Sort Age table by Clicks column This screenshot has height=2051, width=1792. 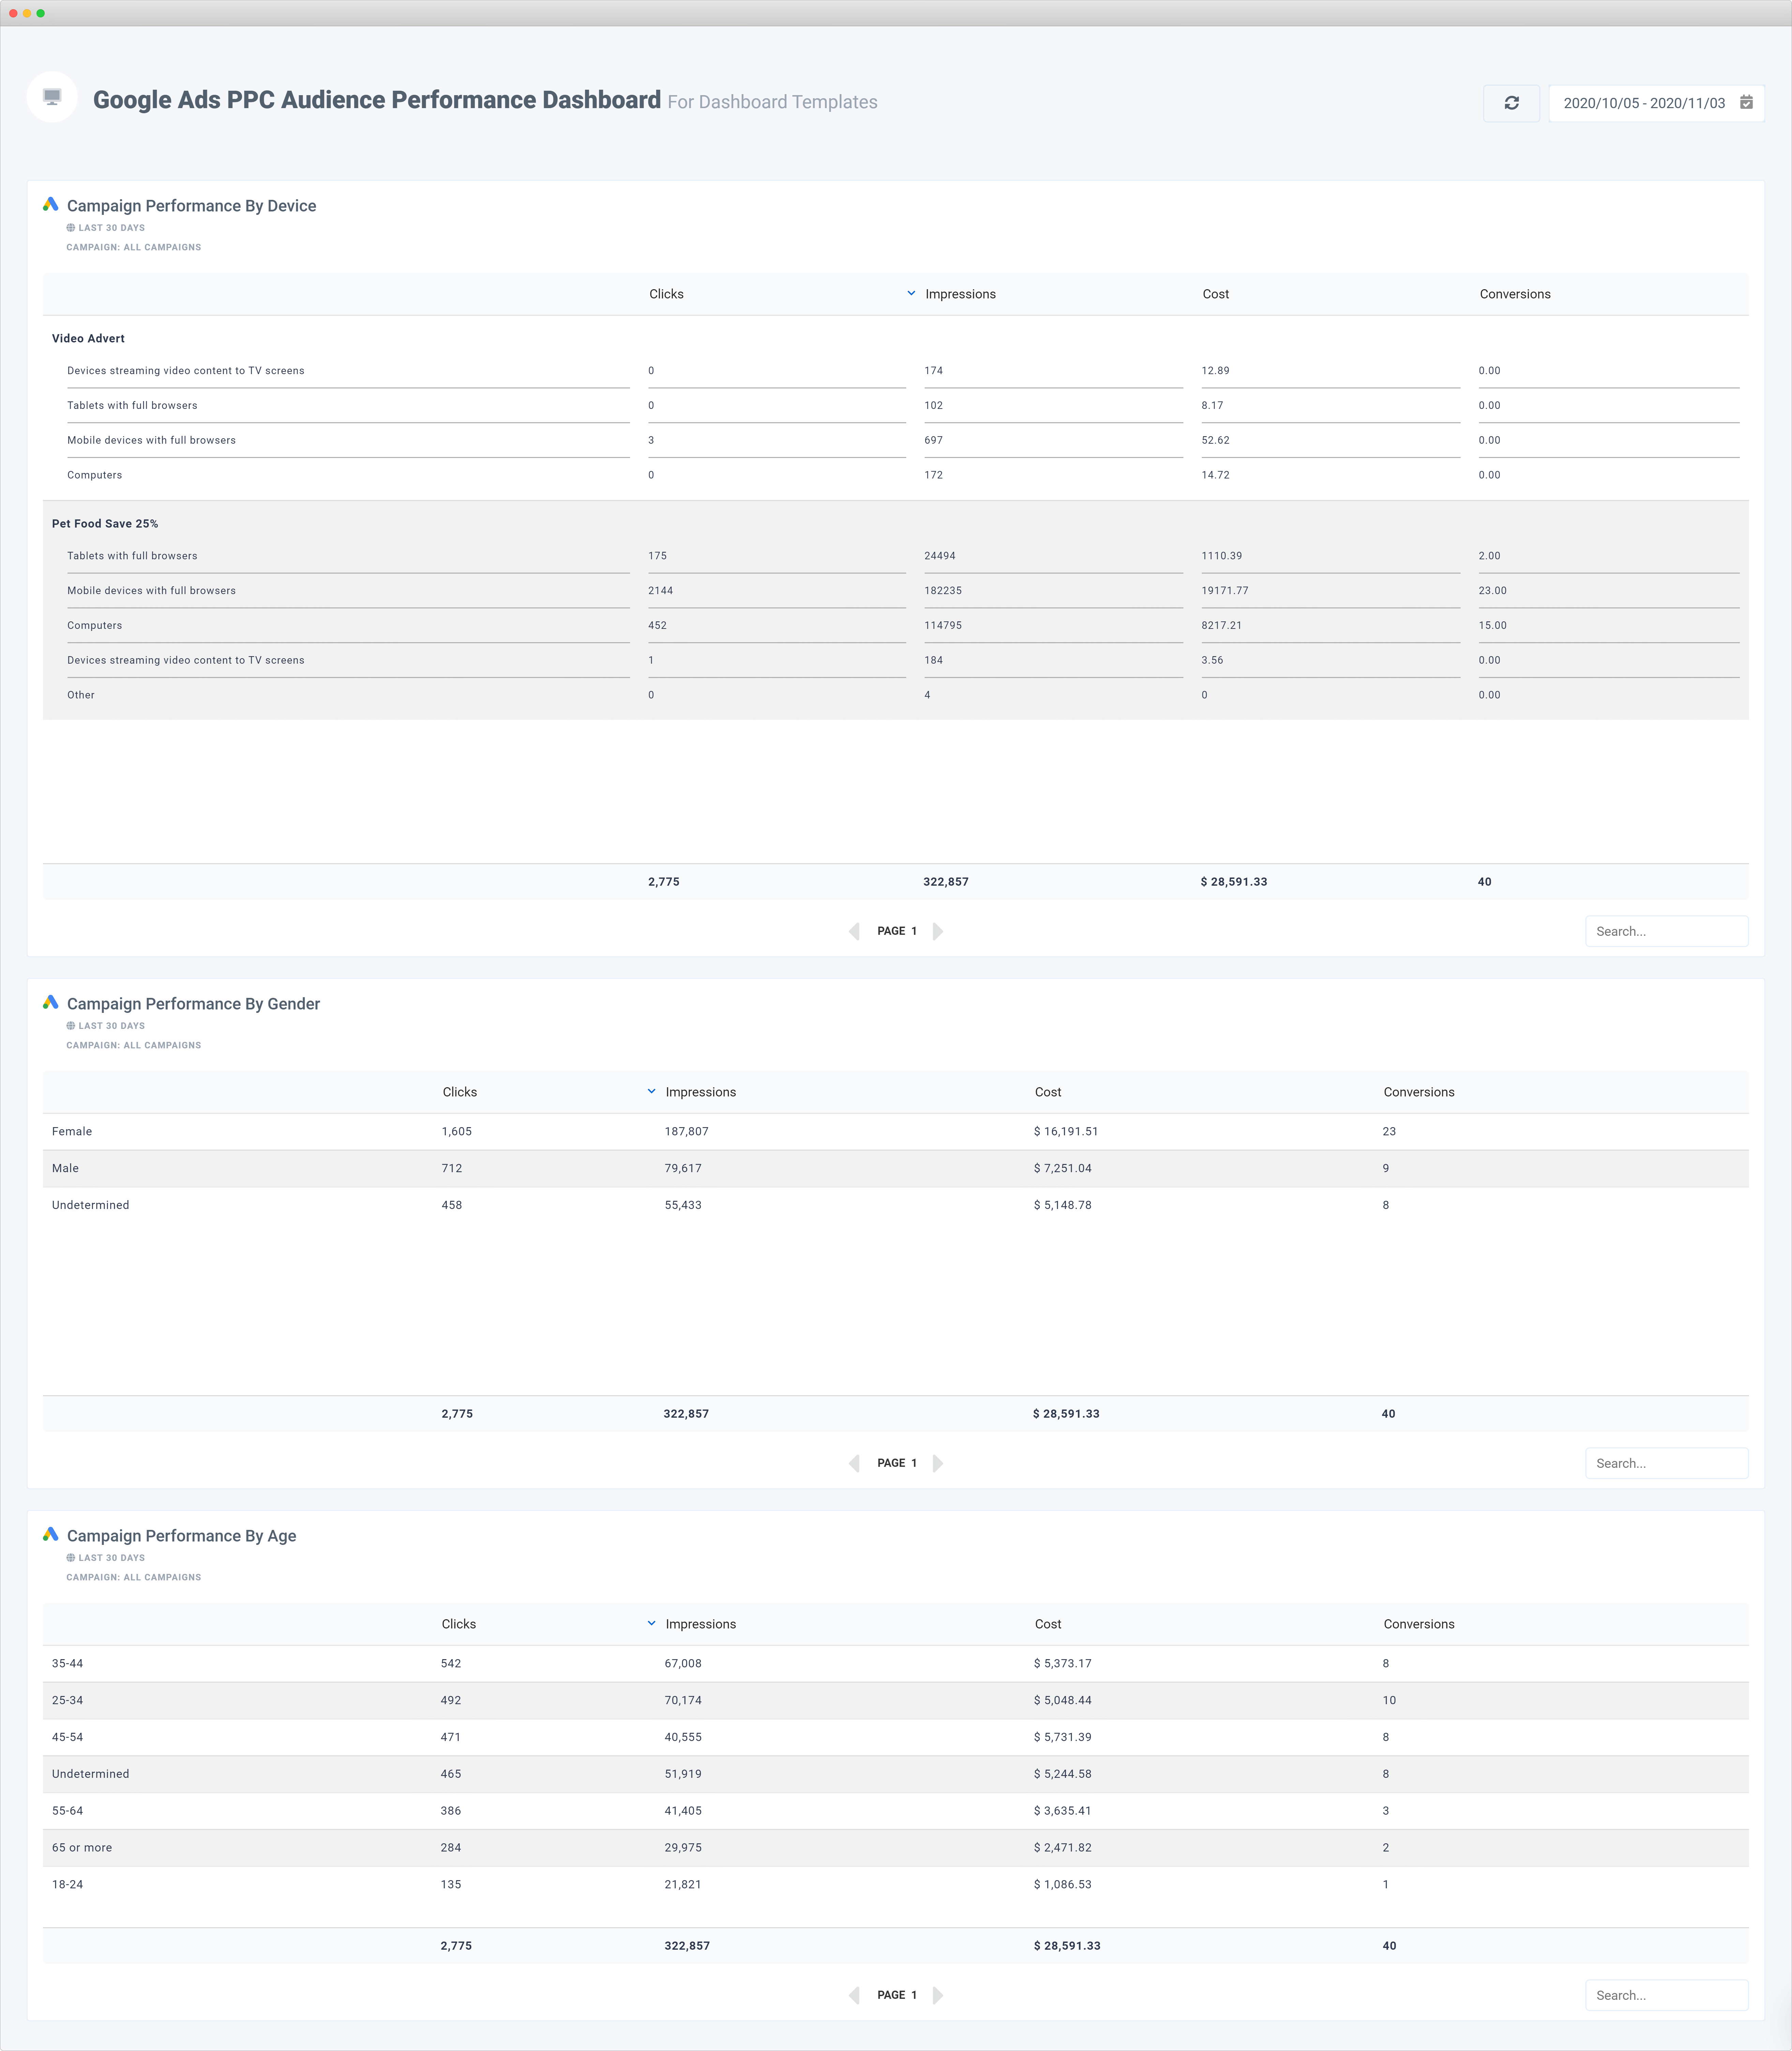(x=459, y=1624)
